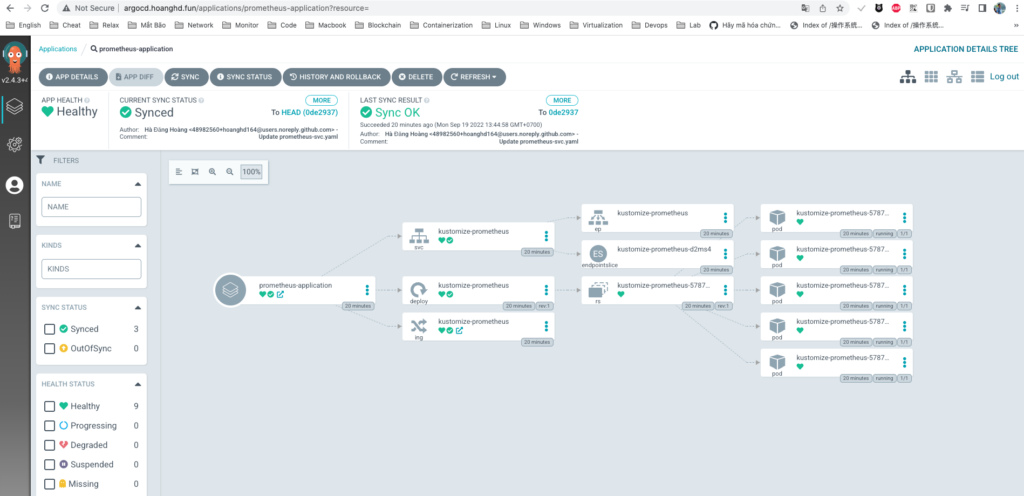Zoom out on resource graph
1024x496 pixels.
pyautogui.click(x=229, y=172)
